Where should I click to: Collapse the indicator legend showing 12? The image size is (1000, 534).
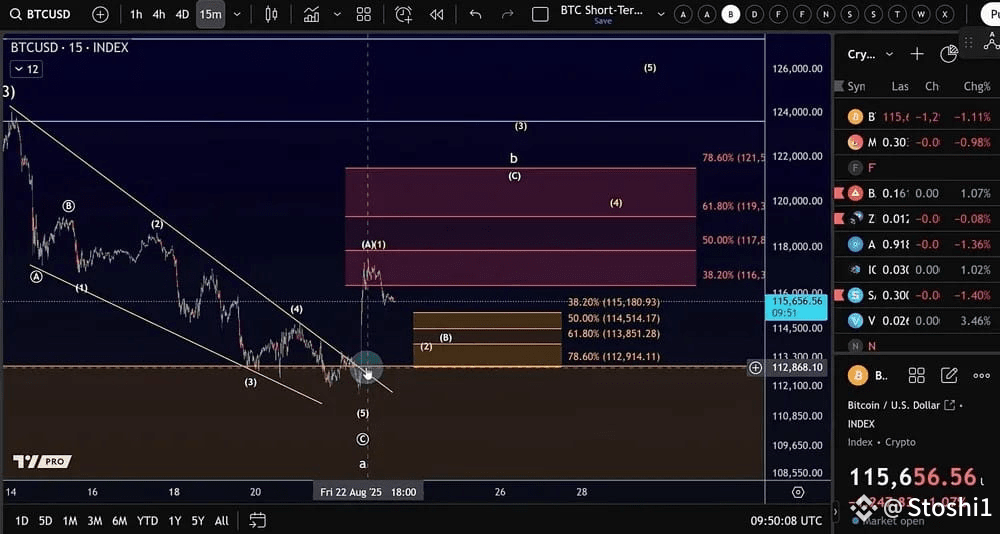tap(26, 69)
